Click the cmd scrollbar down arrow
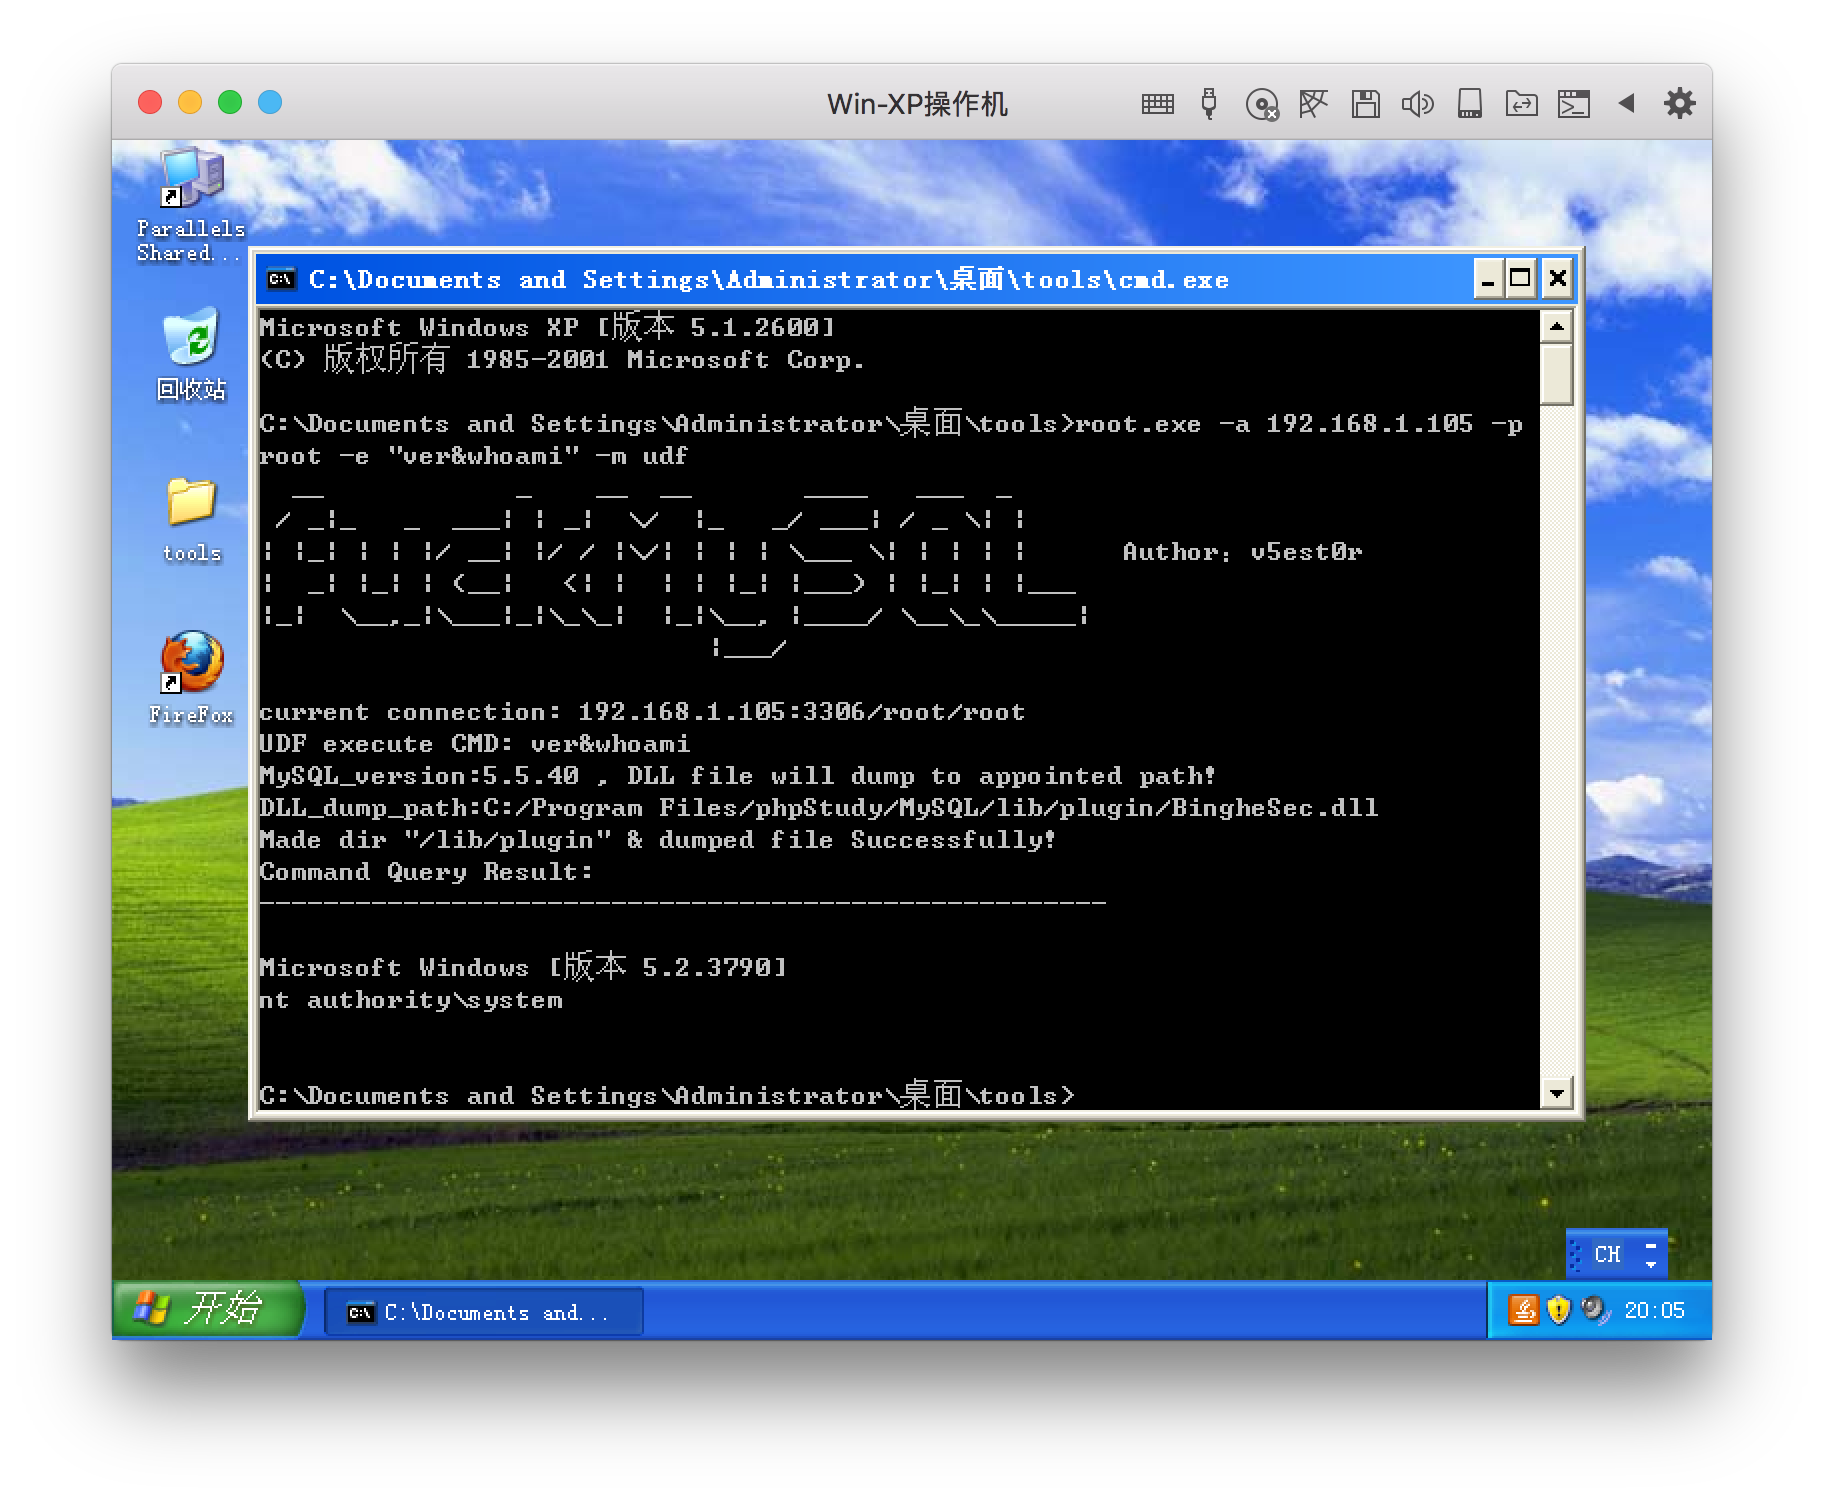The image size is (1824, 1500). [x=1557, y=1093]
